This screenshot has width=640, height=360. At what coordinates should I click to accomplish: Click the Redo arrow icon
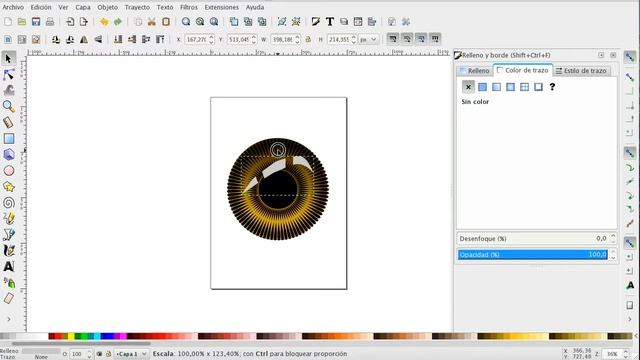(118, 22)
